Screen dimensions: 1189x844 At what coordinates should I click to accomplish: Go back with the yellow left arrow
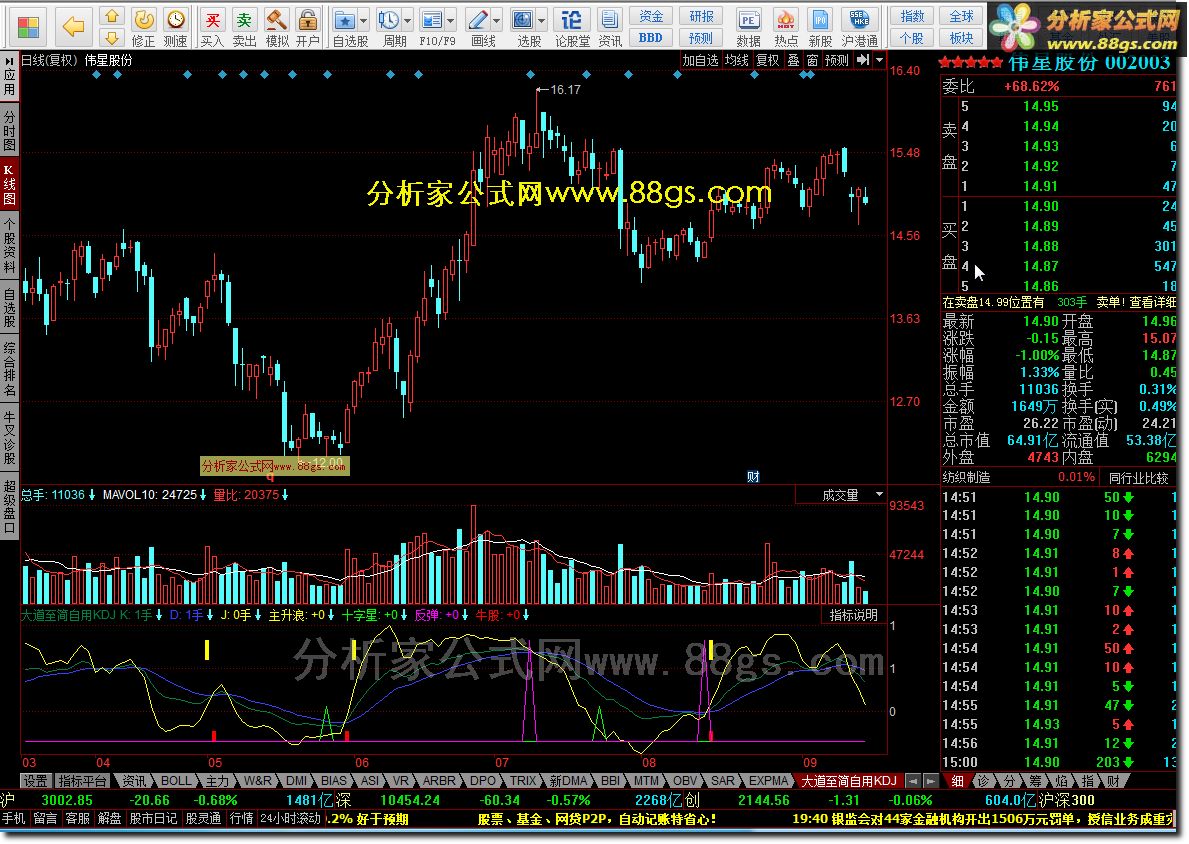point(74,27)
